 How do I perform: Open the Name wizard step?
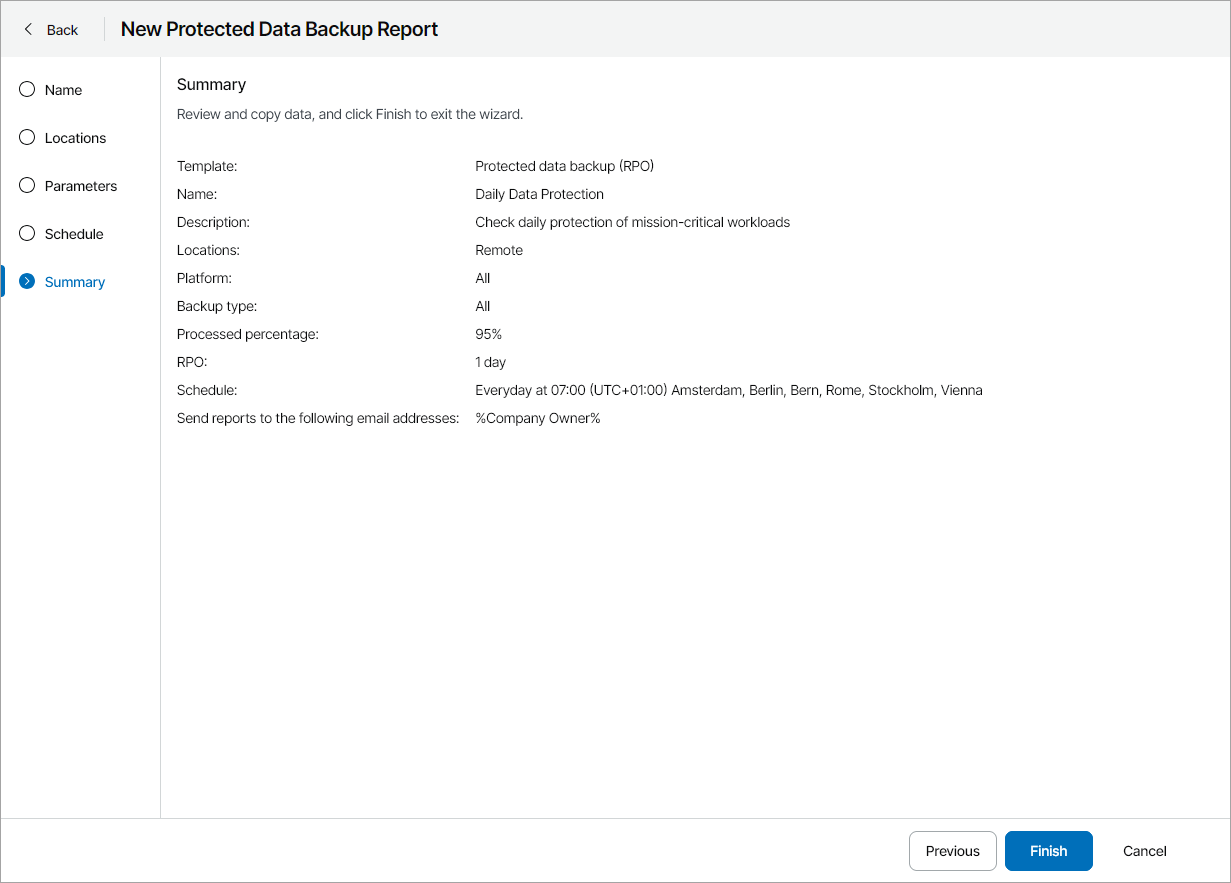coord(63,89)
